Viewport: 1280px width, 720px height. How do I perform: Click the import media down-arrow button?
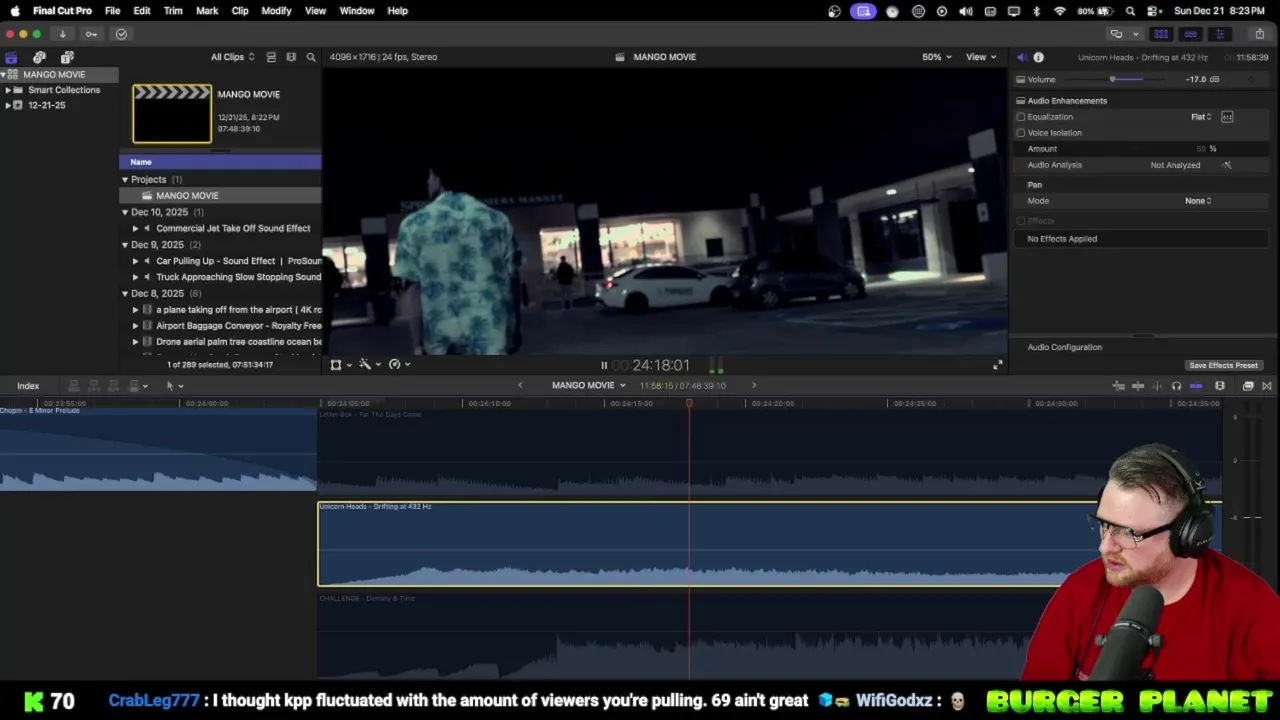coord(62,34)
